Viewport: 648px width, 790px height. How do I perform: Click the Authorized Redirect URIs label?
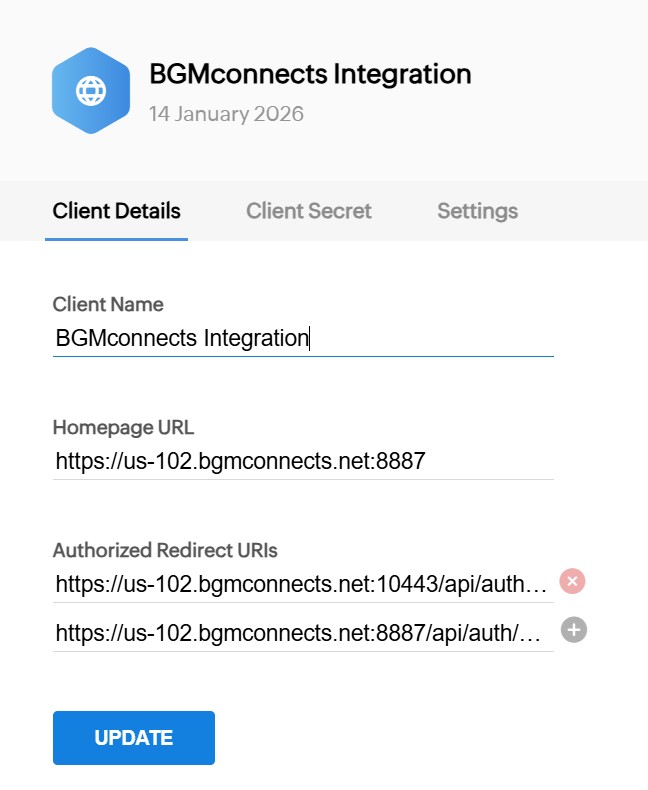(165, 550)
